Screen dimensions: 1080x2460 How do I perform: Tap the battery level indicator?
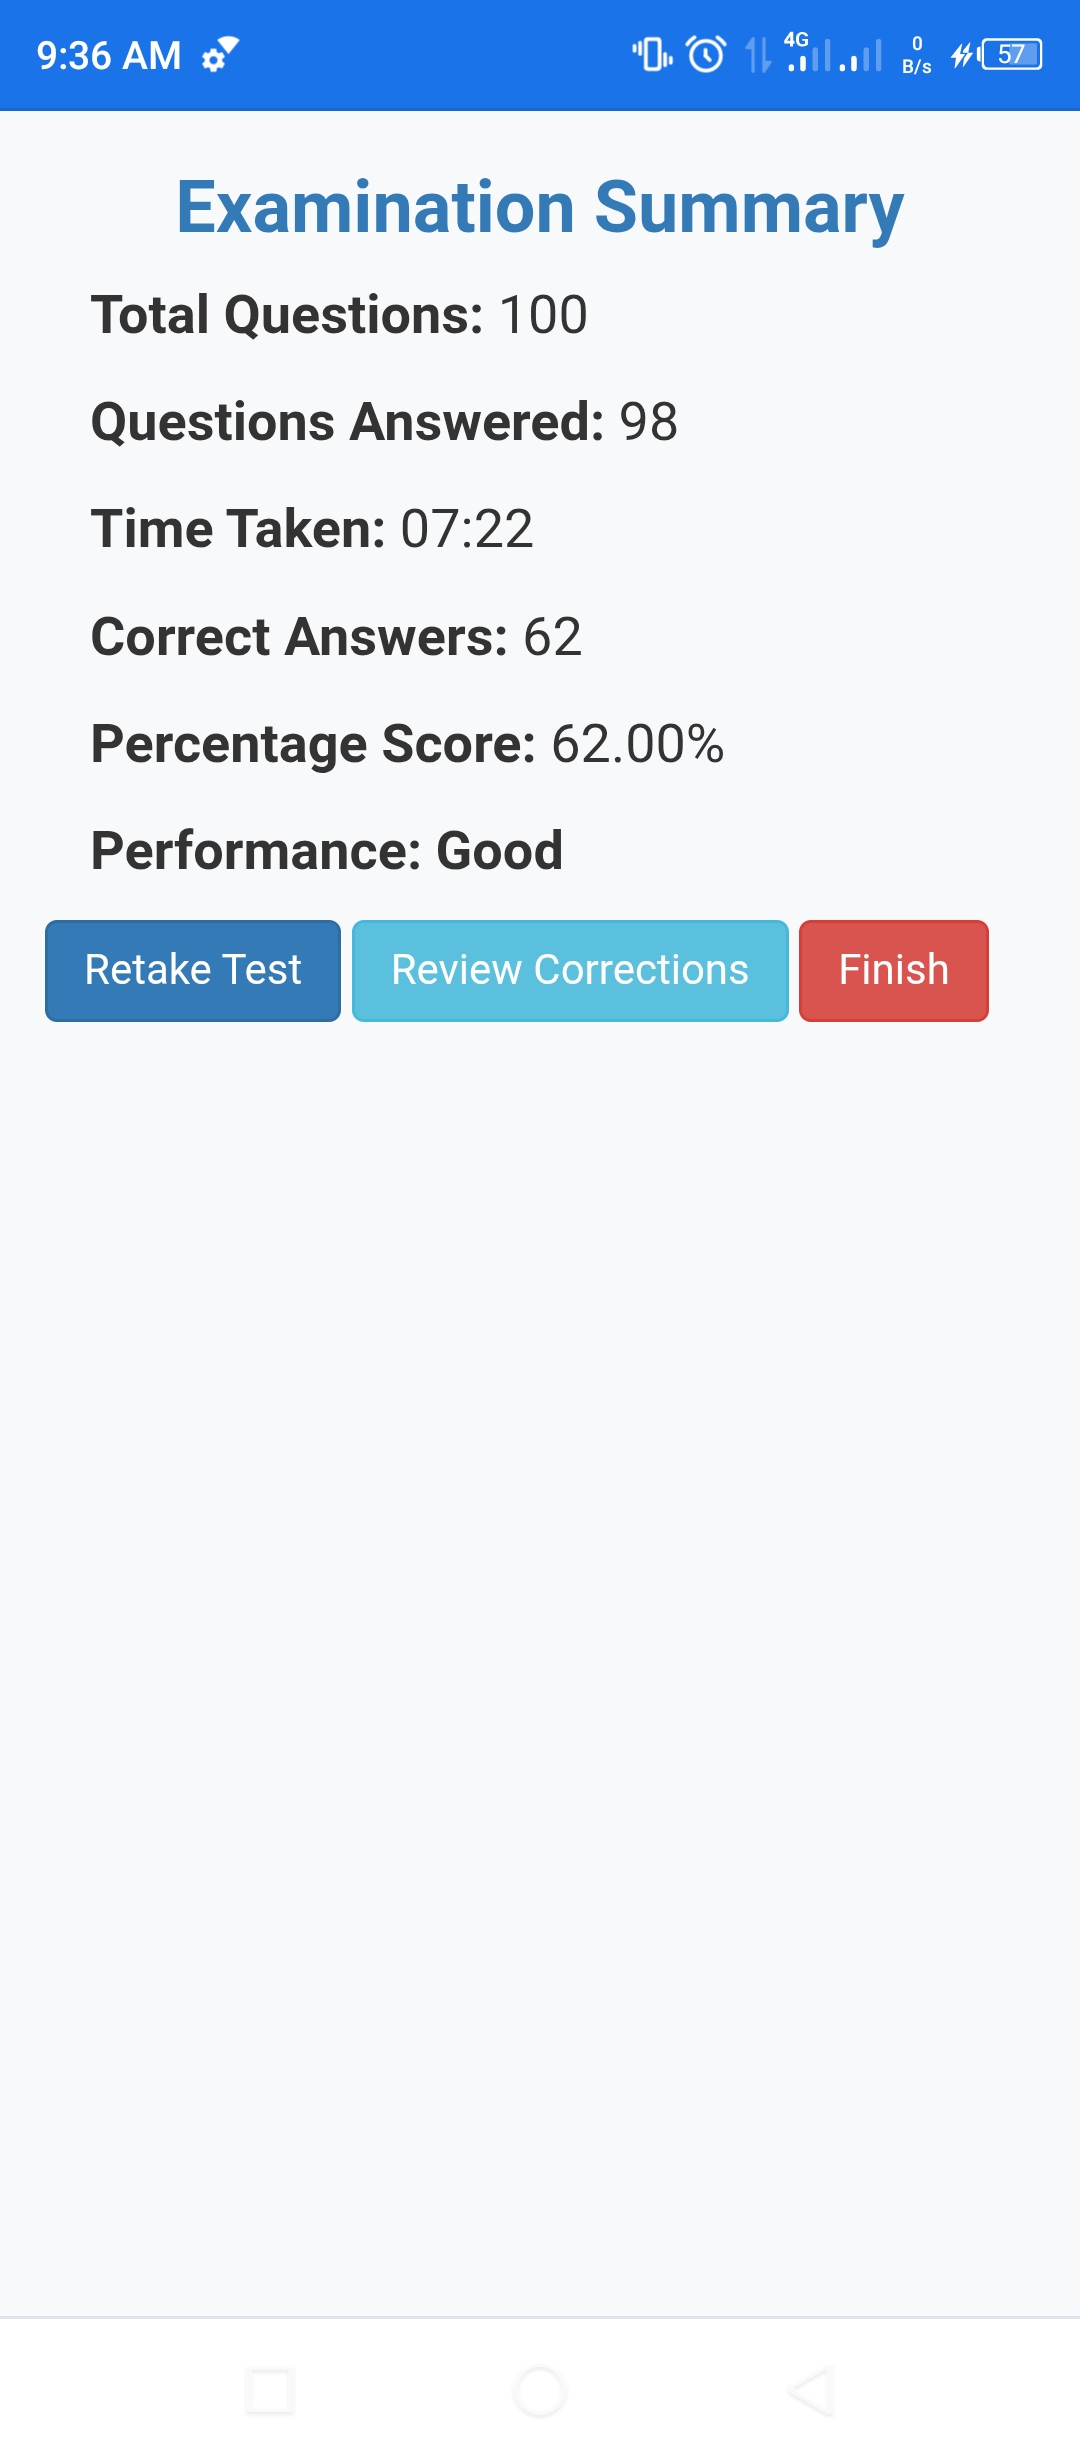[1011, 54]
